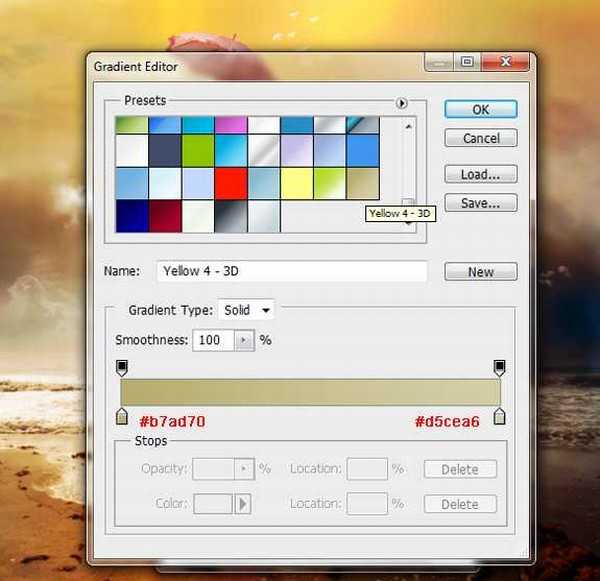Select the left opacity stop above gradient bar

pos(123,367)
